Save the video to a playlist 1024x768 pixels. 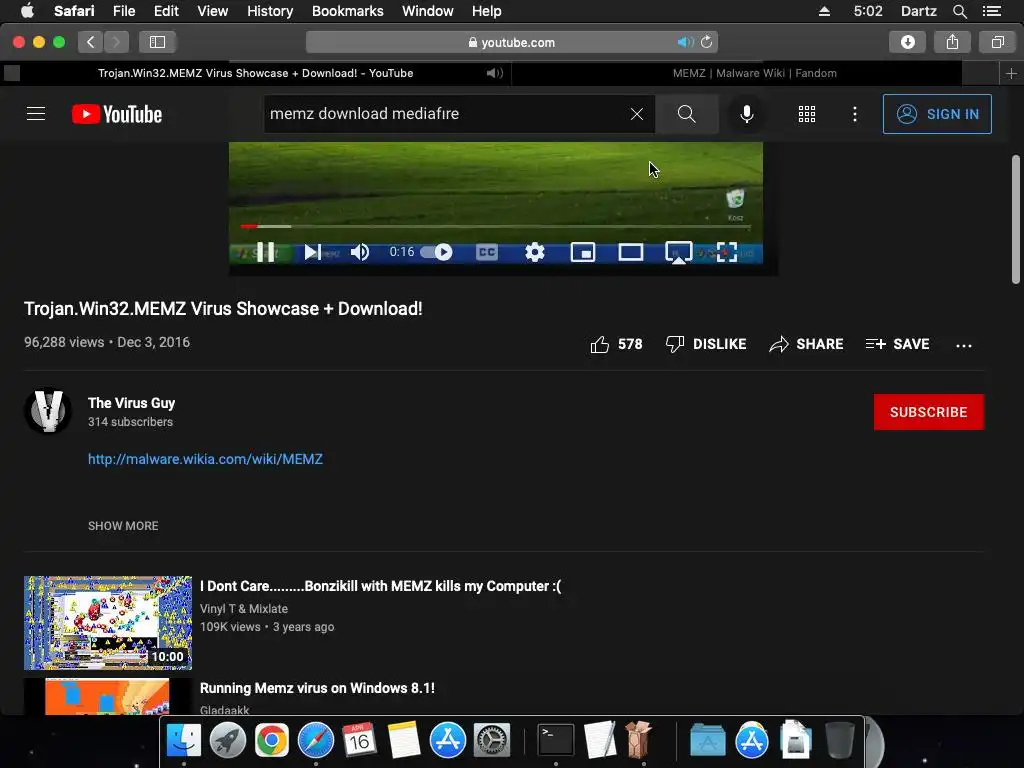click(897, 344)
